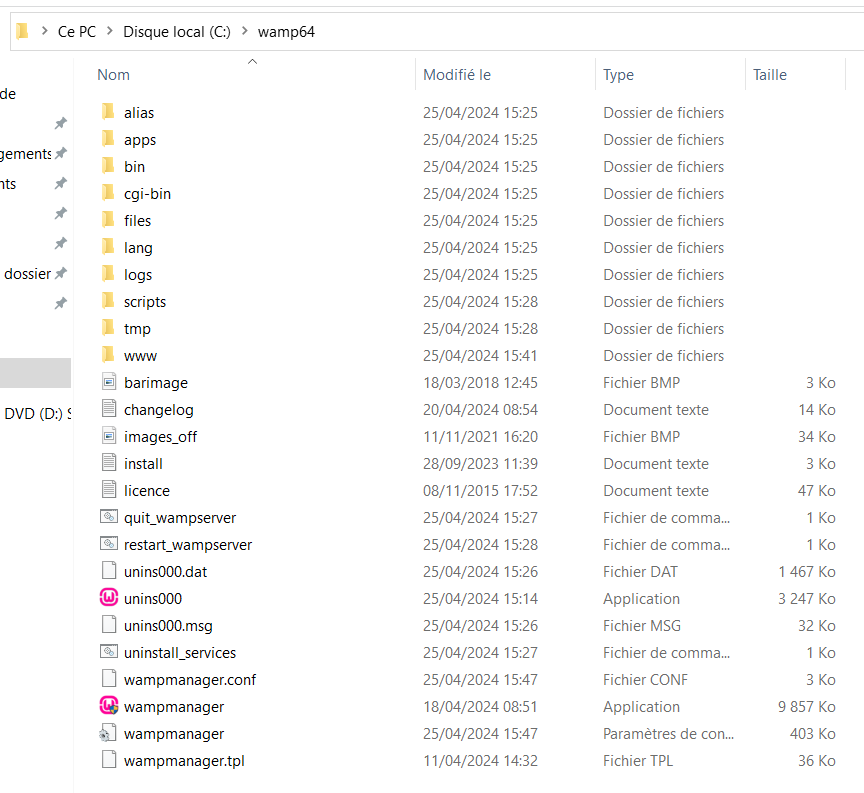This screenshot has height=793, width=864.
Task: Sort by the Nom column header
Action: point(114,75)
